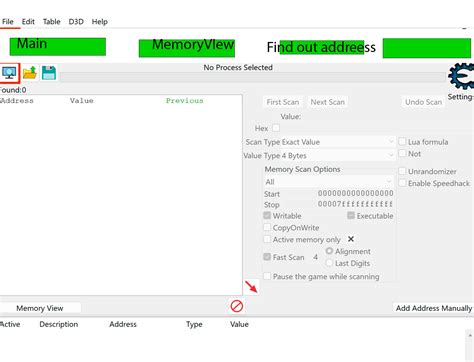The width and height of the screenshot is (474, 362).
Task: Open a cheat table with the folder icon
Action: [30, 73]
